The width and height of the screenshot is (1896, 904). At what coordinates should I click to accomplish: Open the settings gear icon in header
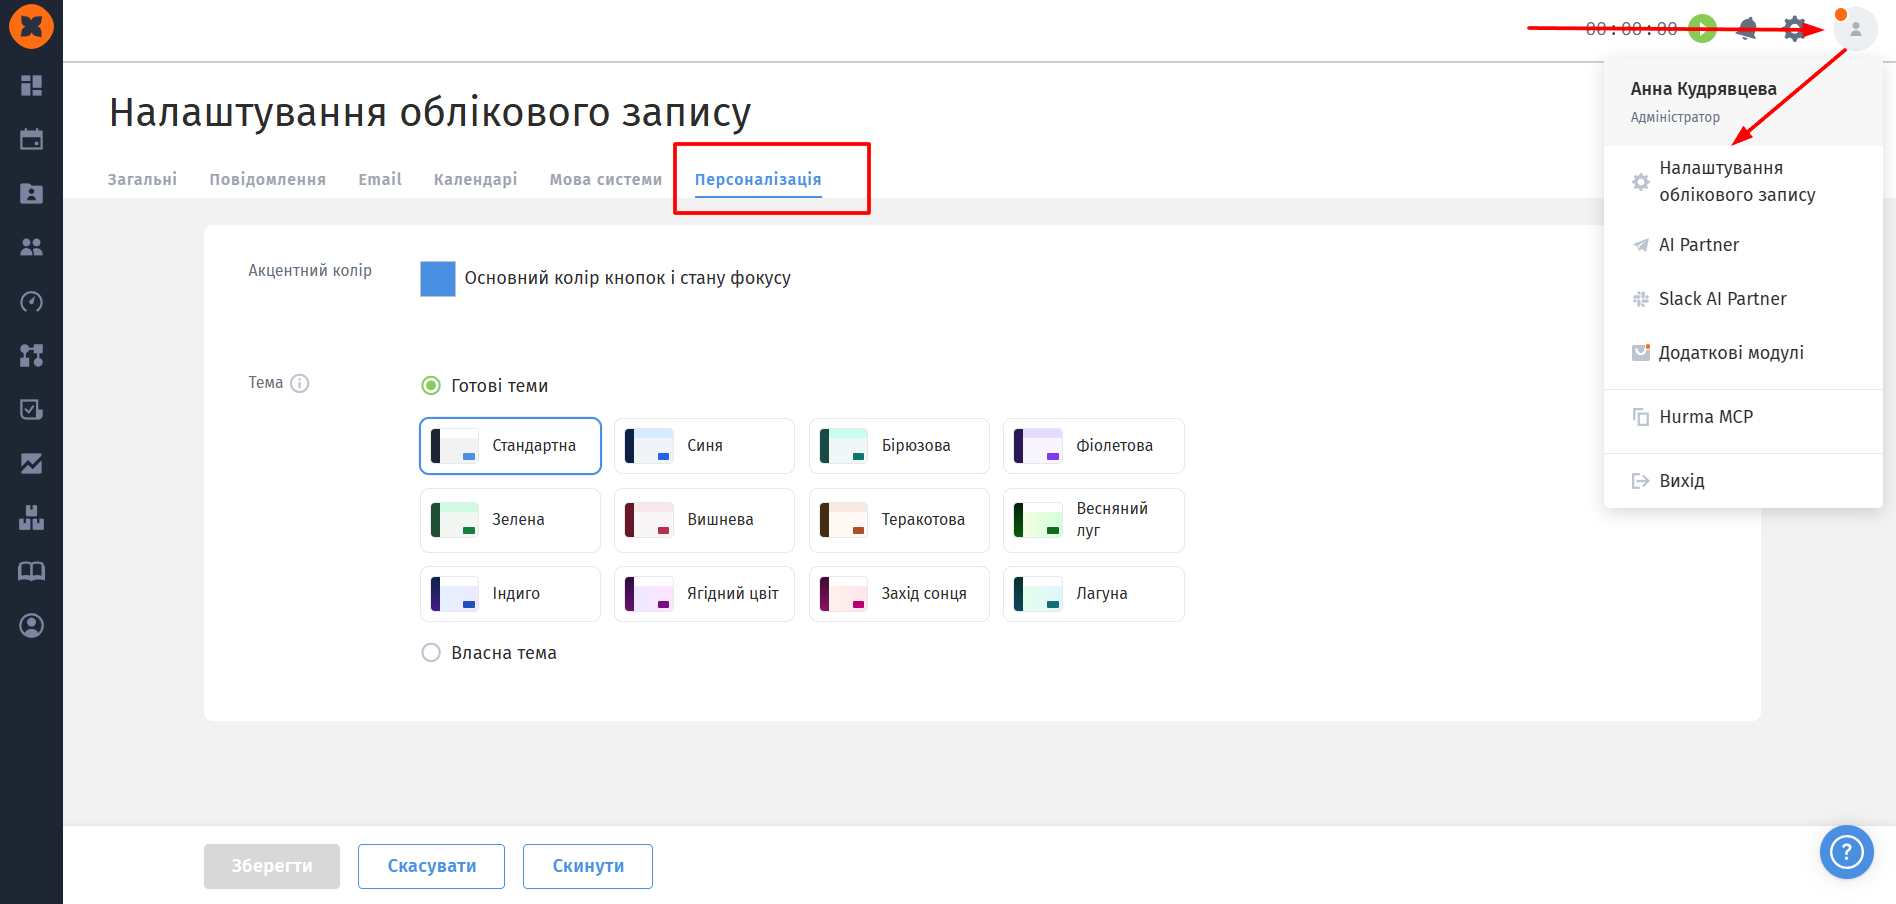(x=1795, y=29)
